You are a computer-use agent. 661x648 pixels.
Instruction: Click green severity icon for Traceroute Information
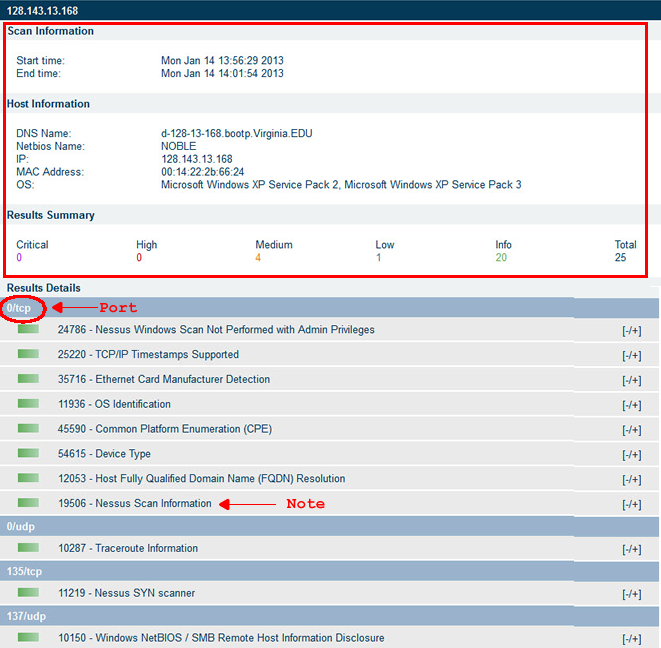[x=28, y=548]
